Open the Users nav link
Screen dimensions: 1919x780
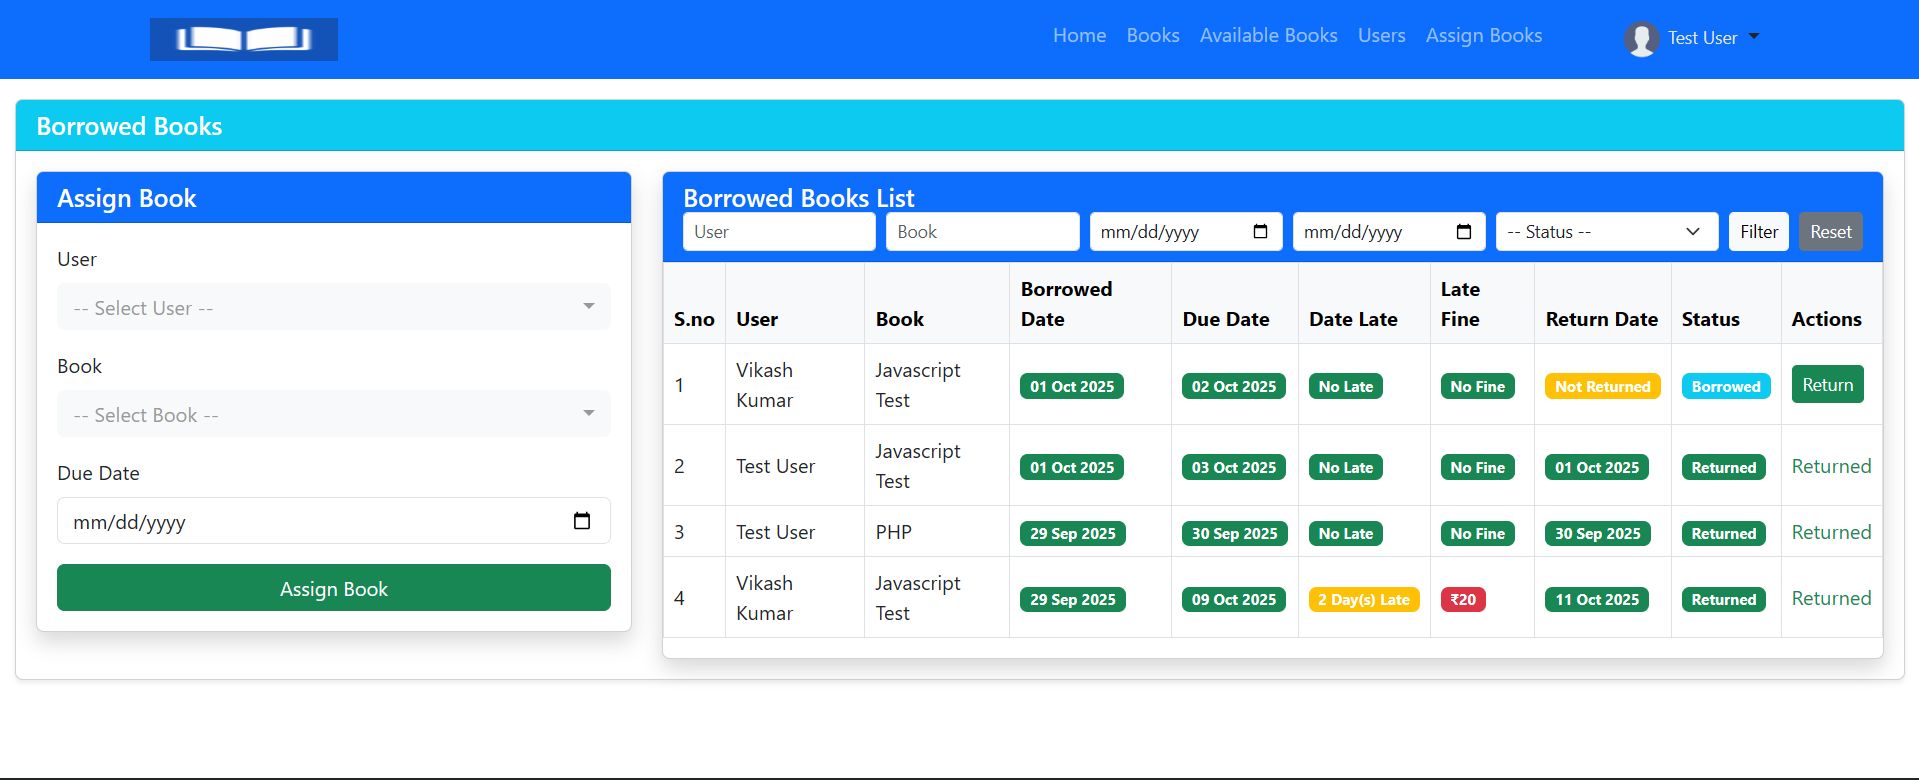[1381, 36]
